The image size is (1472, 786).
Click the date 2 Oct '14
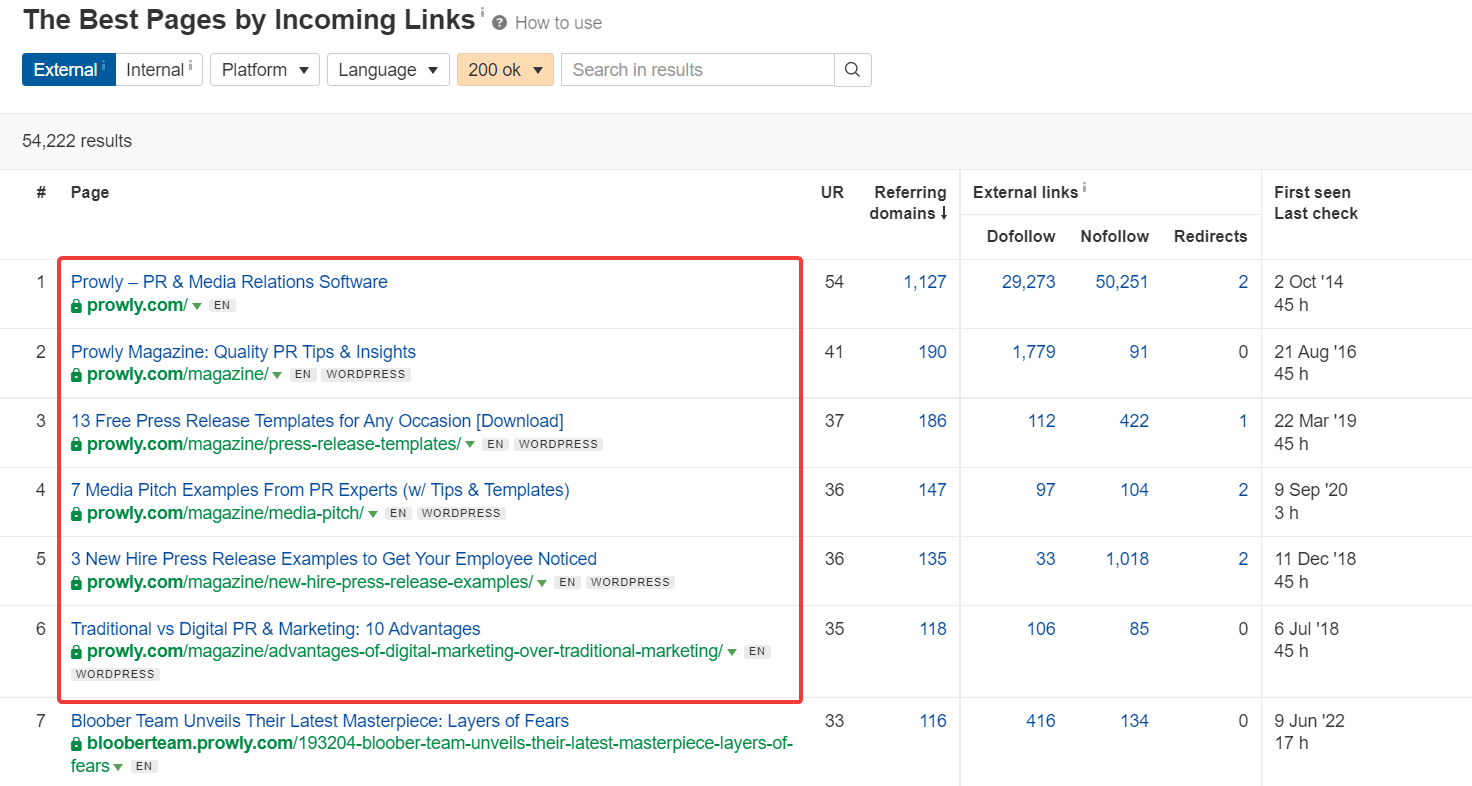pyautogui.click(x=1309, y=282)
